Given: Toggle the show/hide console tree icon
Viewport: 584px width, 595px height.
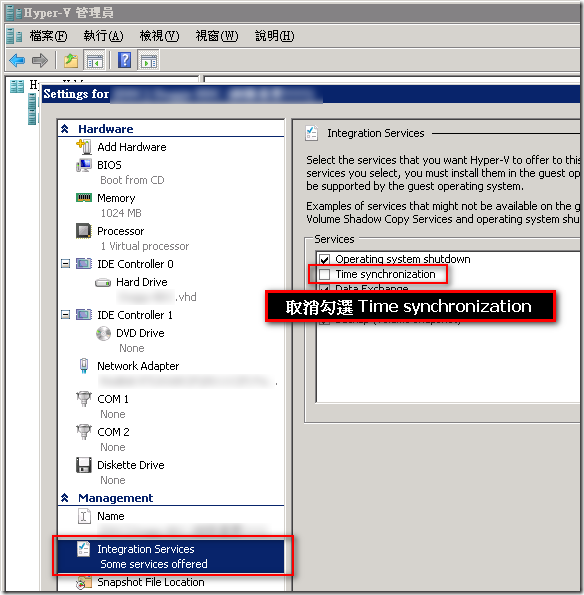Looking at the screenshot, I should [94, 60].
